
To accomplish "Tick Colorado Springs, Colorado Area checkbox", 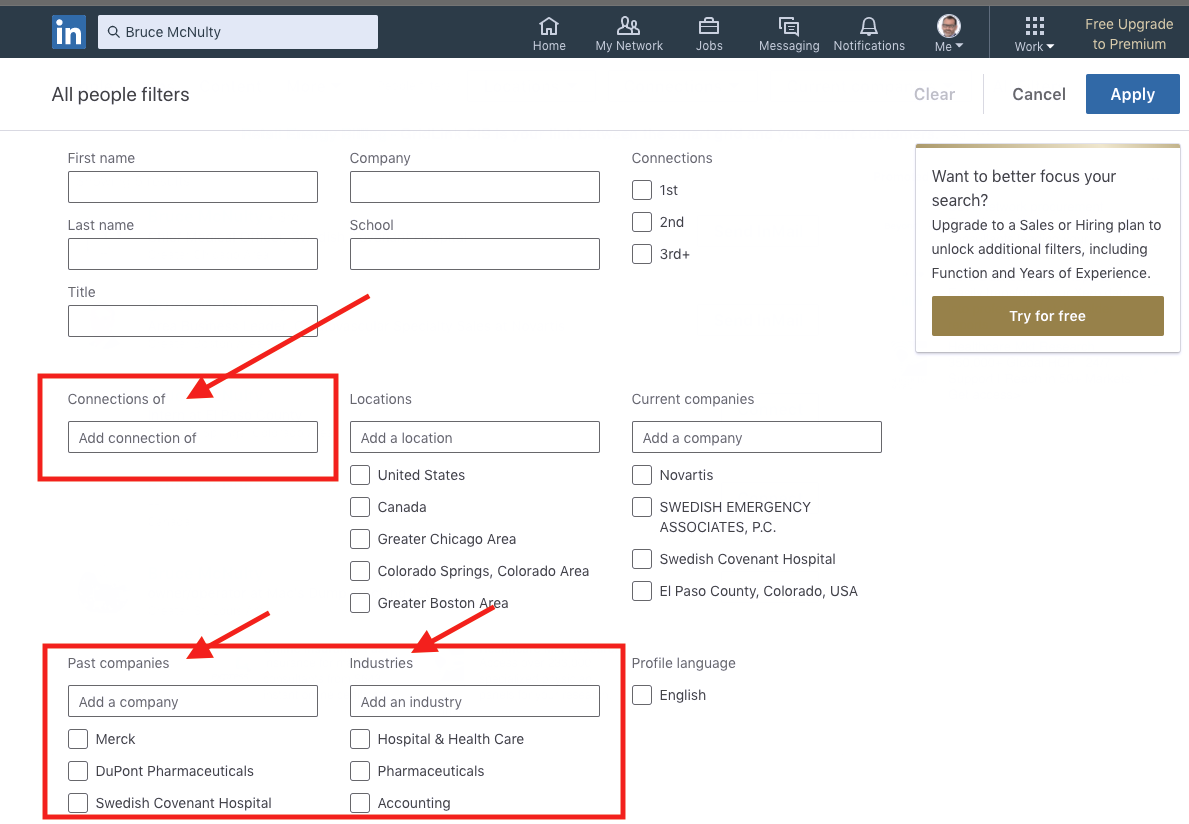I will coord(360,570).
